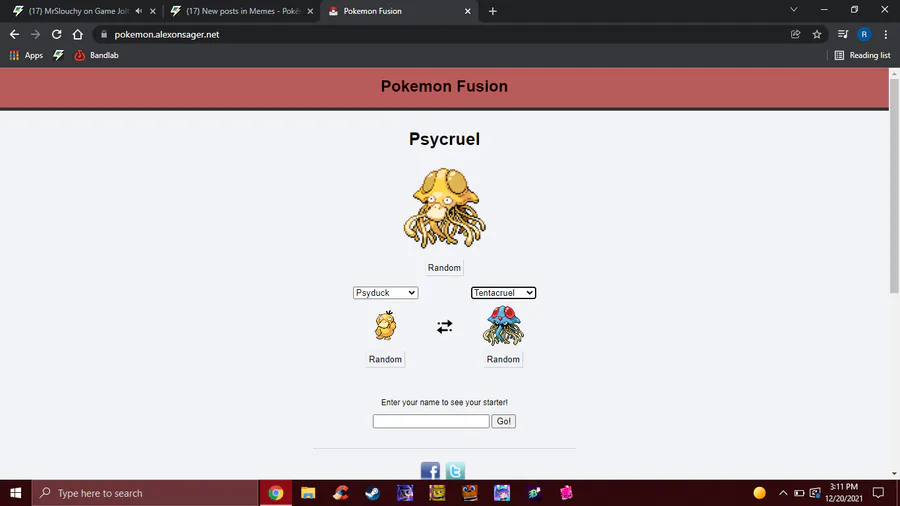Viewport: 900px width, 506px height.
Task: Open the Twitter share icon
Action: 455,471
